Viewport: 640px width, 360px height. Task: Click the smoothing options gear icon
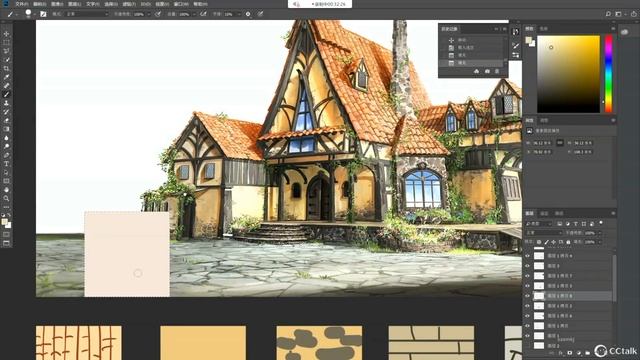248,14
